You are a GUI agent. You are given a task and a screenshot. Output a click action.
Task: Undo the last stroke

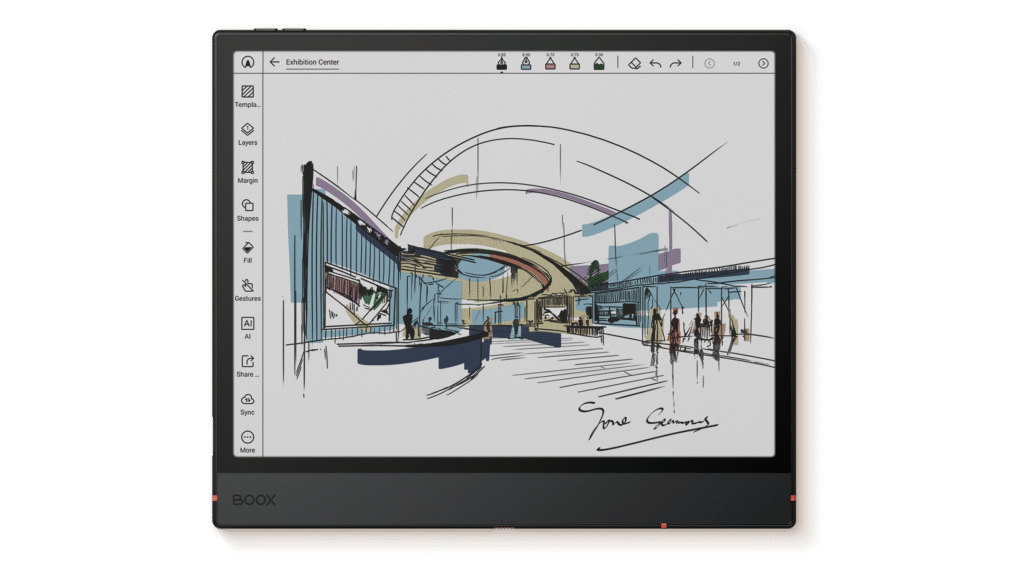(x=656, y=63)
